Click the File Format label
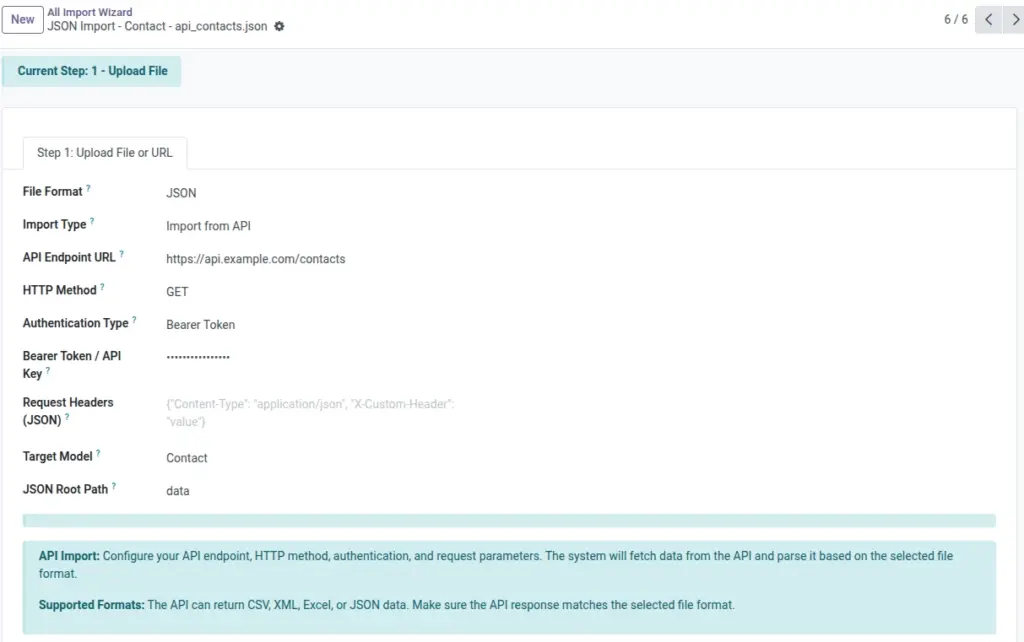 click(x=52, y=192)
